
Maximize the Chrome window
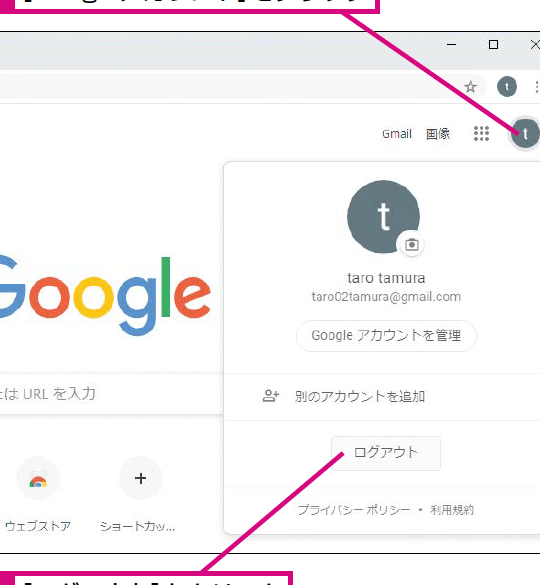click(x=493, y=44)
